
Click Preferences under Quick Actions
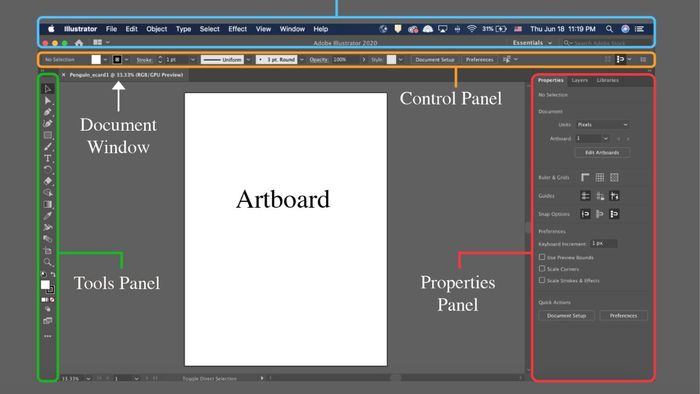coord(623,315)
